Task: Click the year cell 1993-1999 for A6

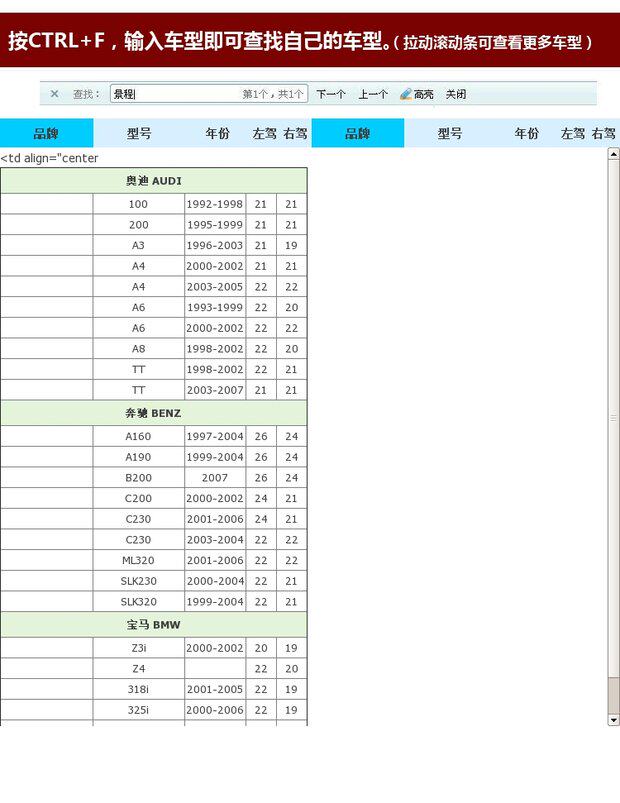Action: [x=215, y=307]
